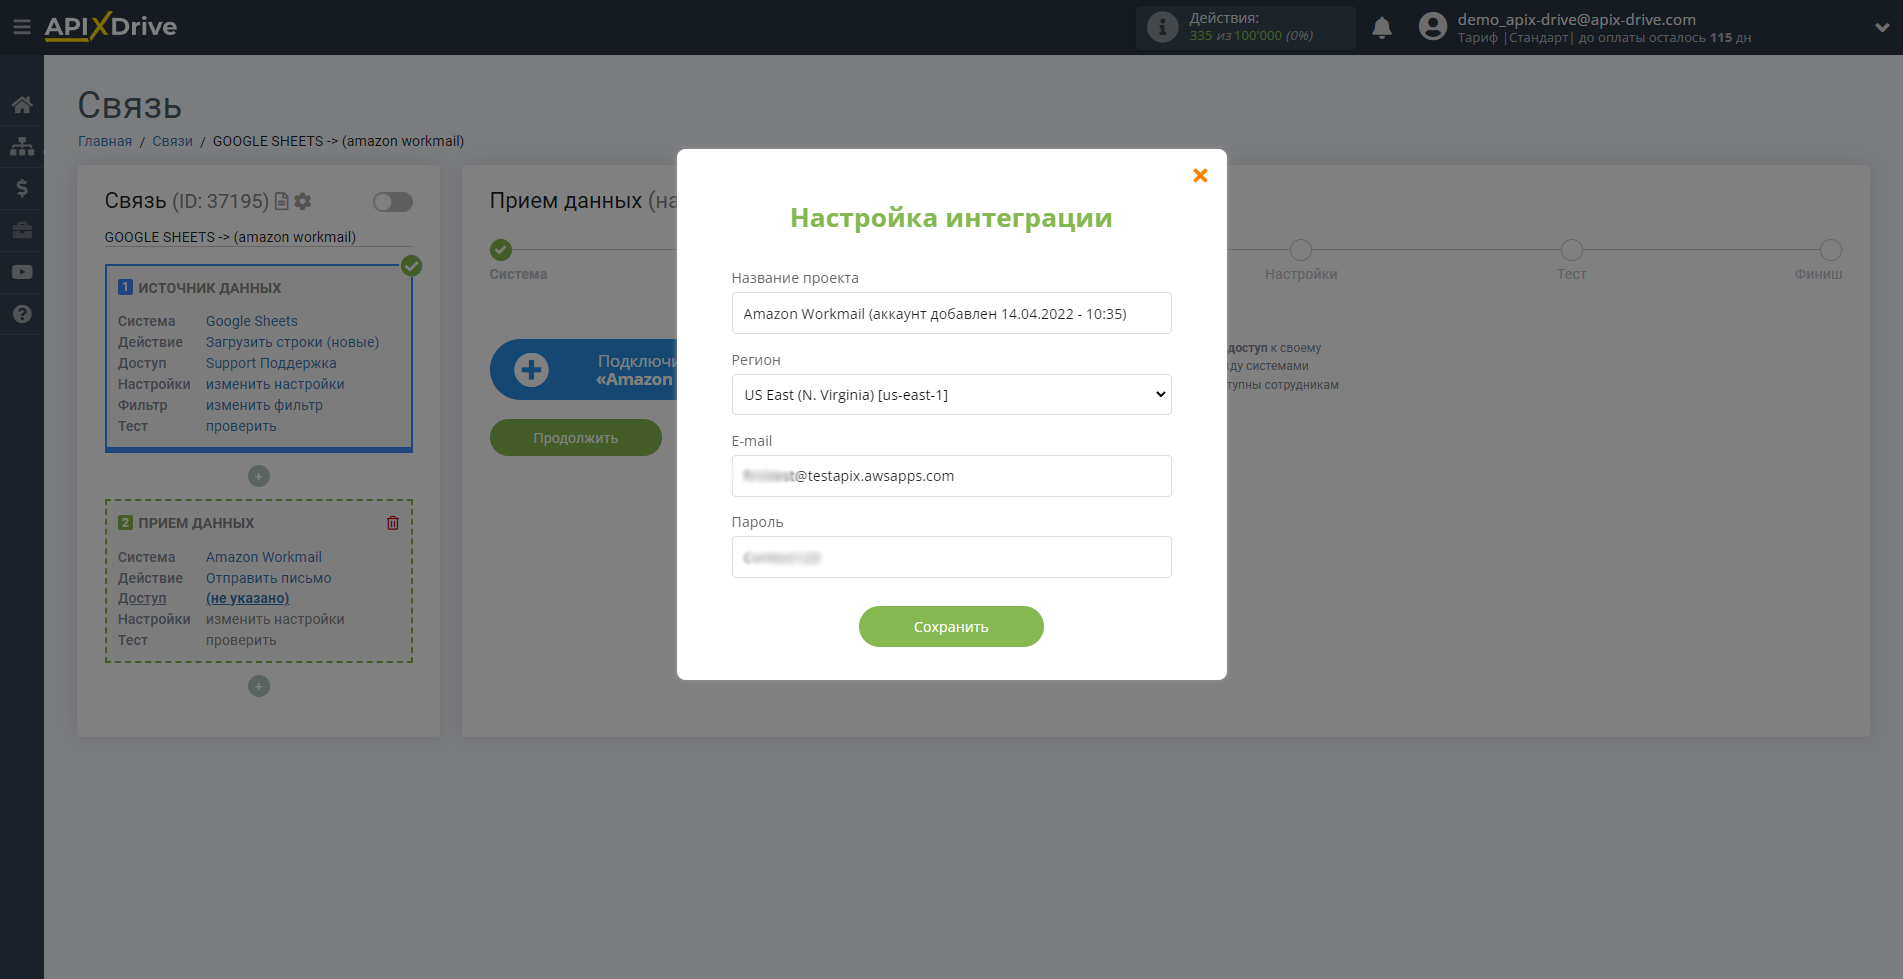The height and width of the screenshot is (979, 1903).
Task: Click the plus icon between blocks
Action: pyautogui.click(x=259, y=476)
